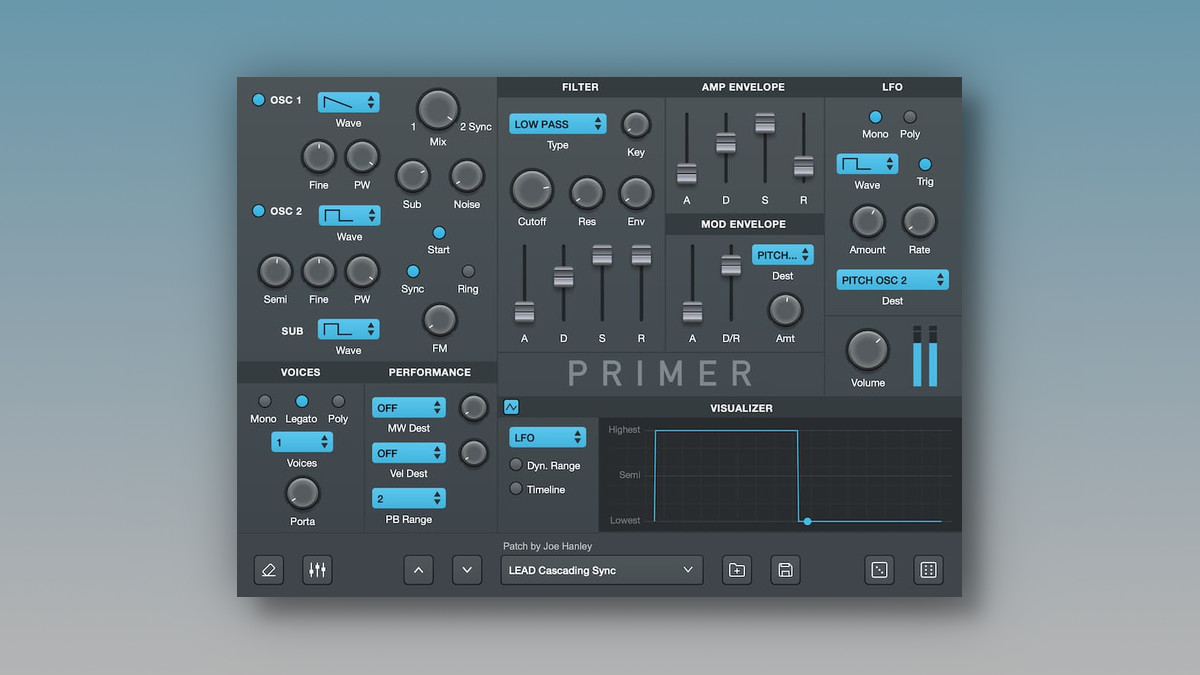Open the Vel Dest dropdown
This screenshot has height=675, width=1200.
pyautogui.click(x=409, y=453)
